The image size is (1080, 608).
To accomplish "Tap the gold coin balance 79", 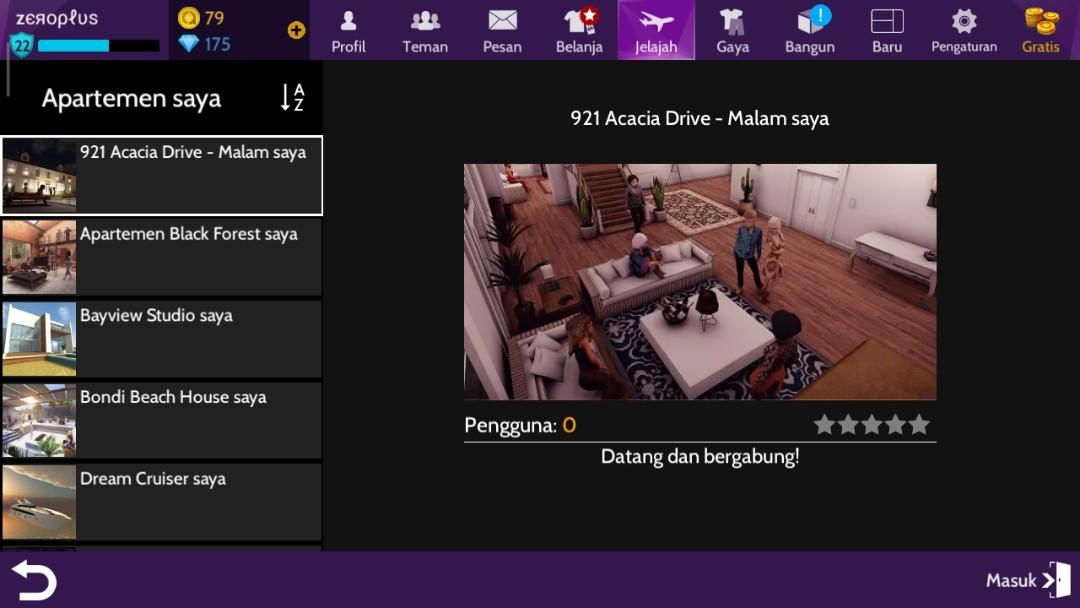I will [x=201, y=17].
